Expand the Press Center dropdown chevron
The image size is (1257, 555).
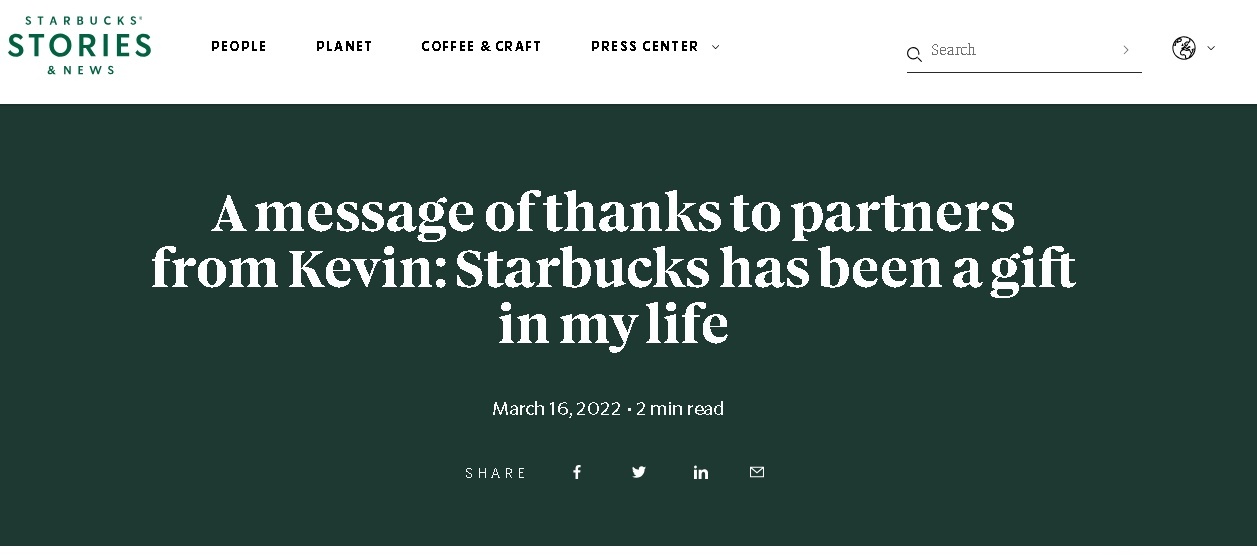(715, 47)
